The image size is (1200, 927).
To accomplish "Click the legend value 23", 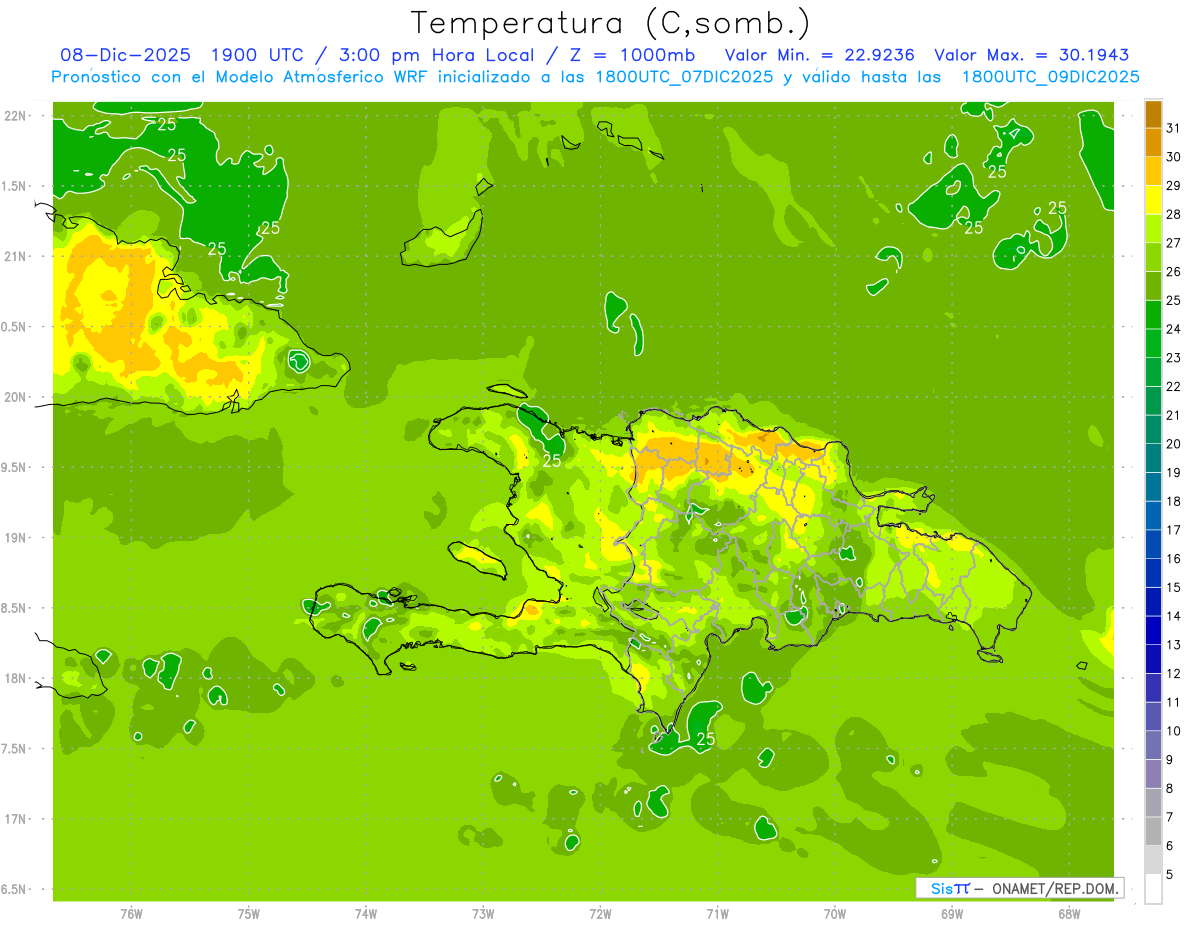I will coord(1174,358).
